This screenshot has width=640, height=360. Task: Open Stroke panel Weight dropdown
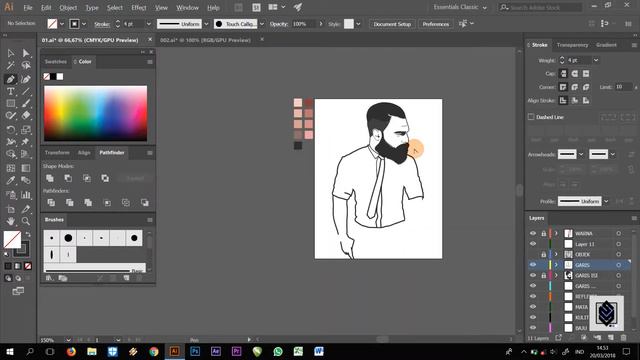pyautogui.click(x=596, y=60)
